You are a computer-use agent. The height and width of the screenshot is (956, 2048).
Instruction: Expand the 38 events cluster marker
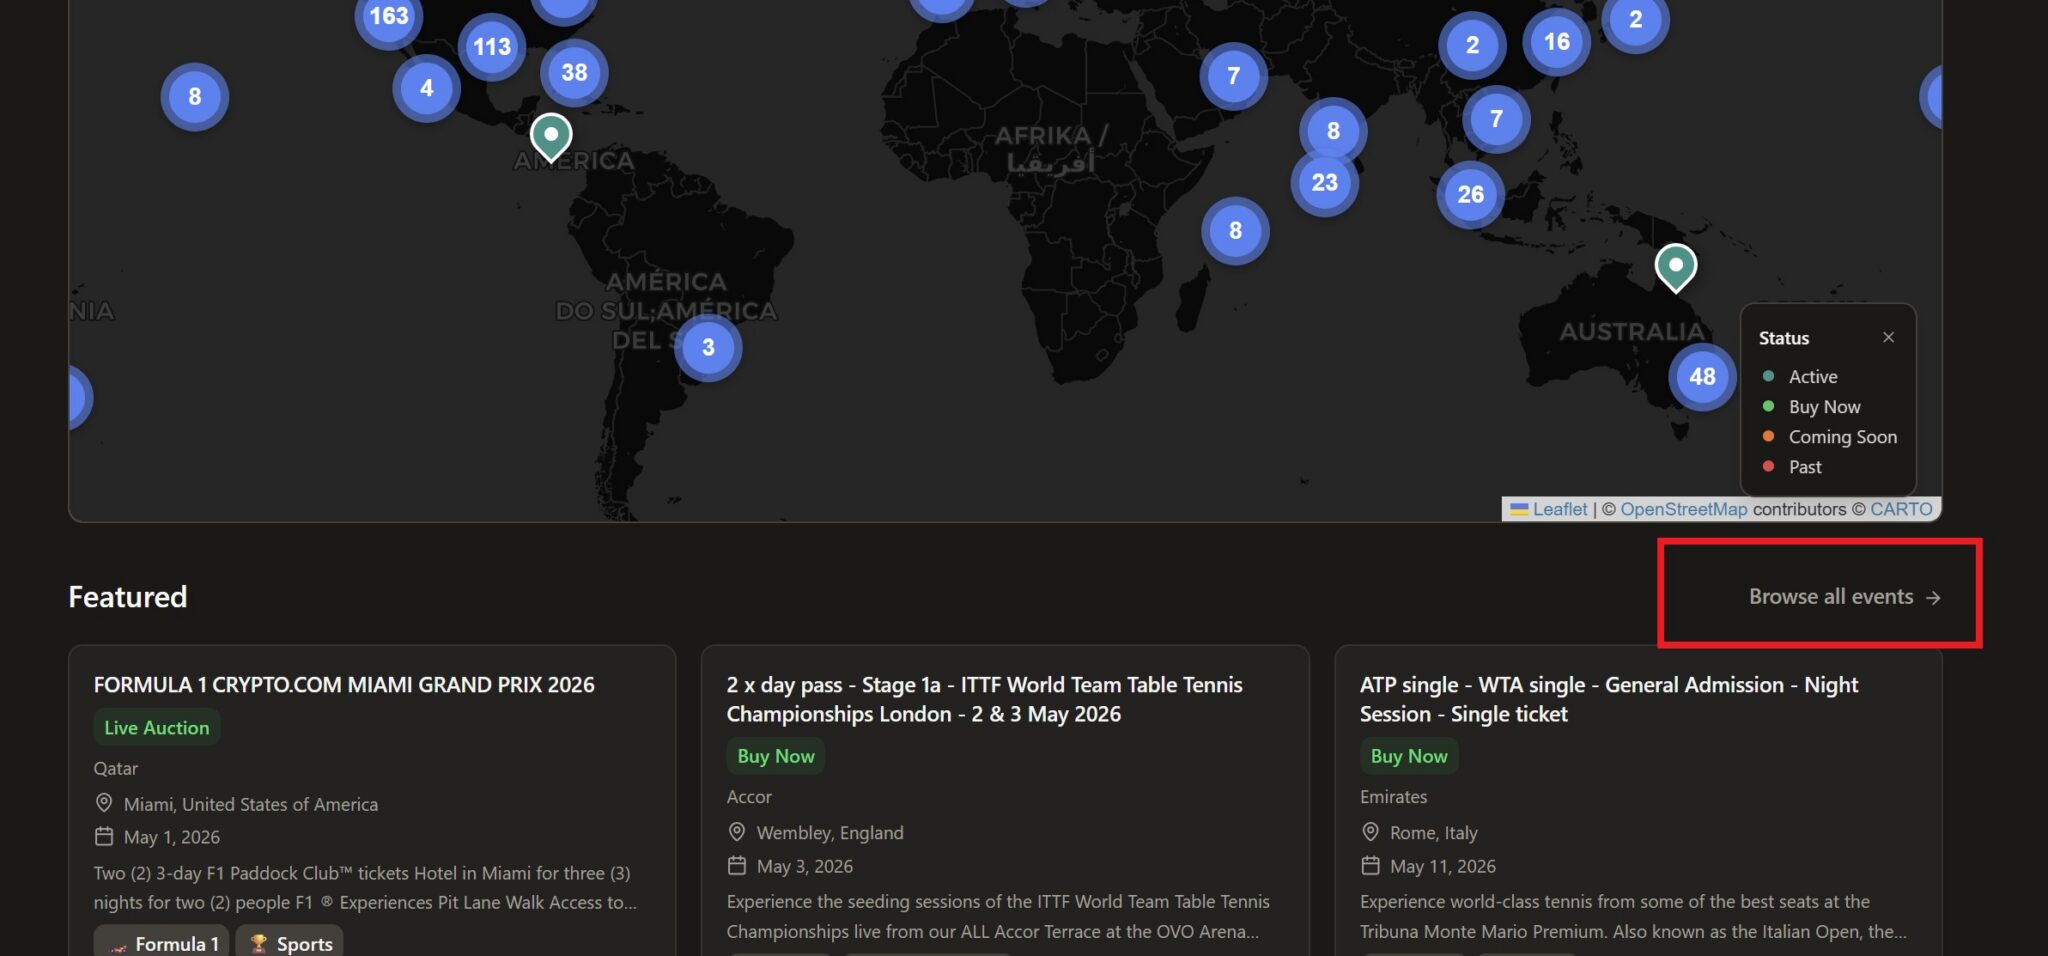pos(574,73)
